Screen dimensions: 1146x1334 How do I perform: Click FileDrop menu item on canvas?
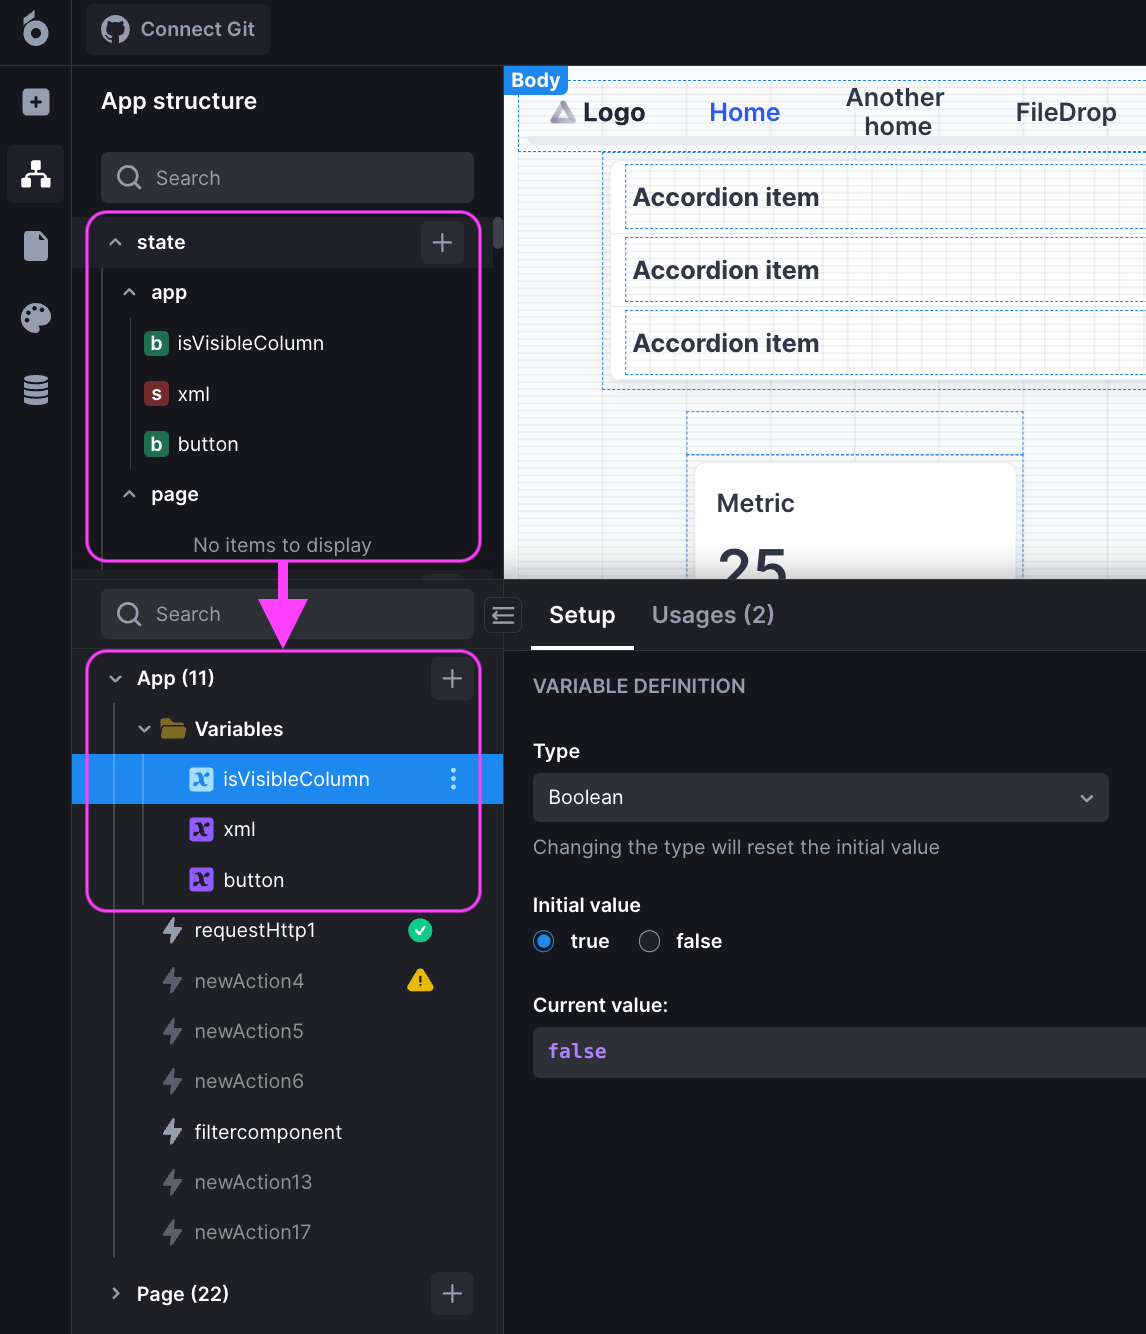coord(1066,112)
